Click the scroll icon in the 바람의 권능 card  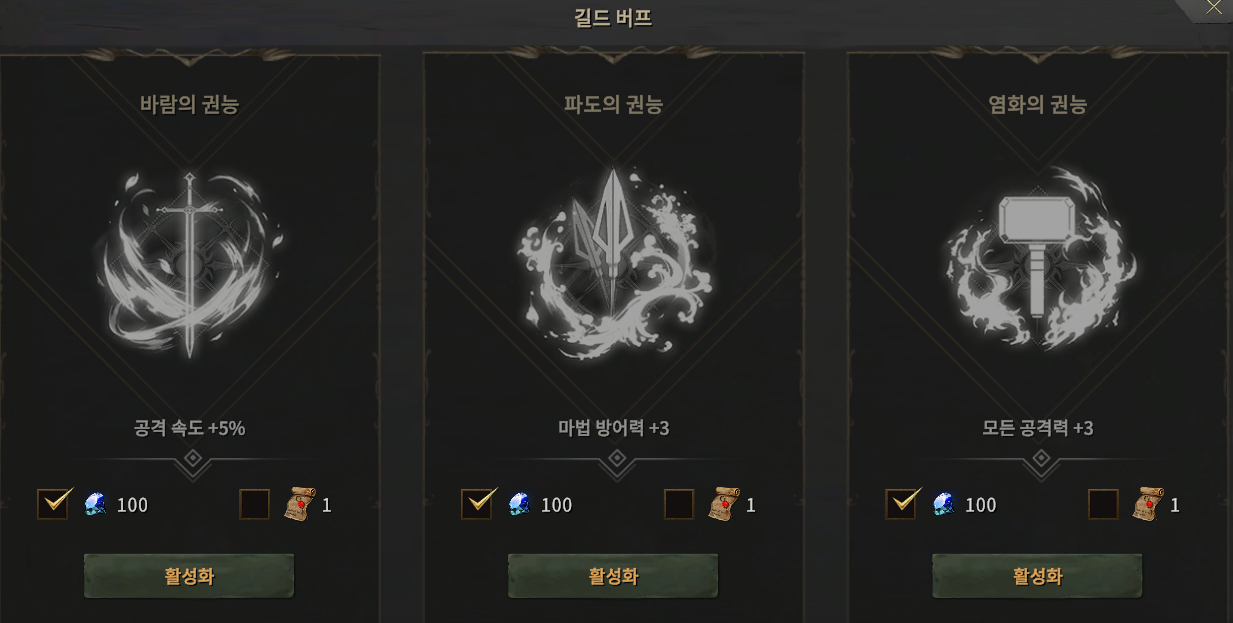click(299, 504)
